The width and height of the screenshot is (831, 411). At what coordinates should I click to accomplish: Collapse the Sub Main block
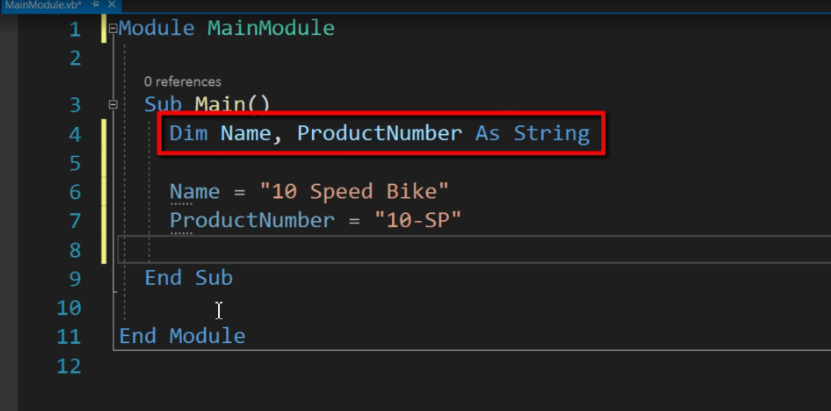[x=113, y=105]
